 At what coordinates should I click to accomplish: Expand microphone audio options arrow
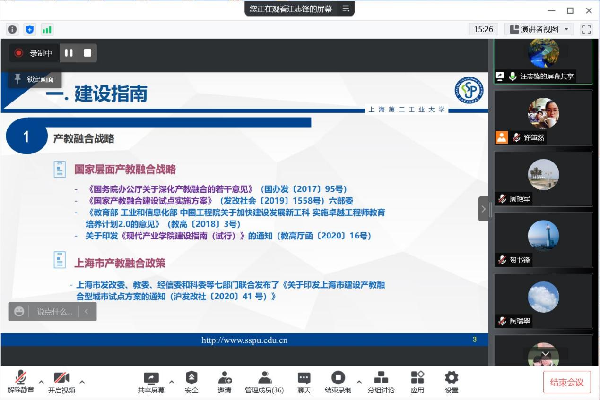tap(40, 381)
